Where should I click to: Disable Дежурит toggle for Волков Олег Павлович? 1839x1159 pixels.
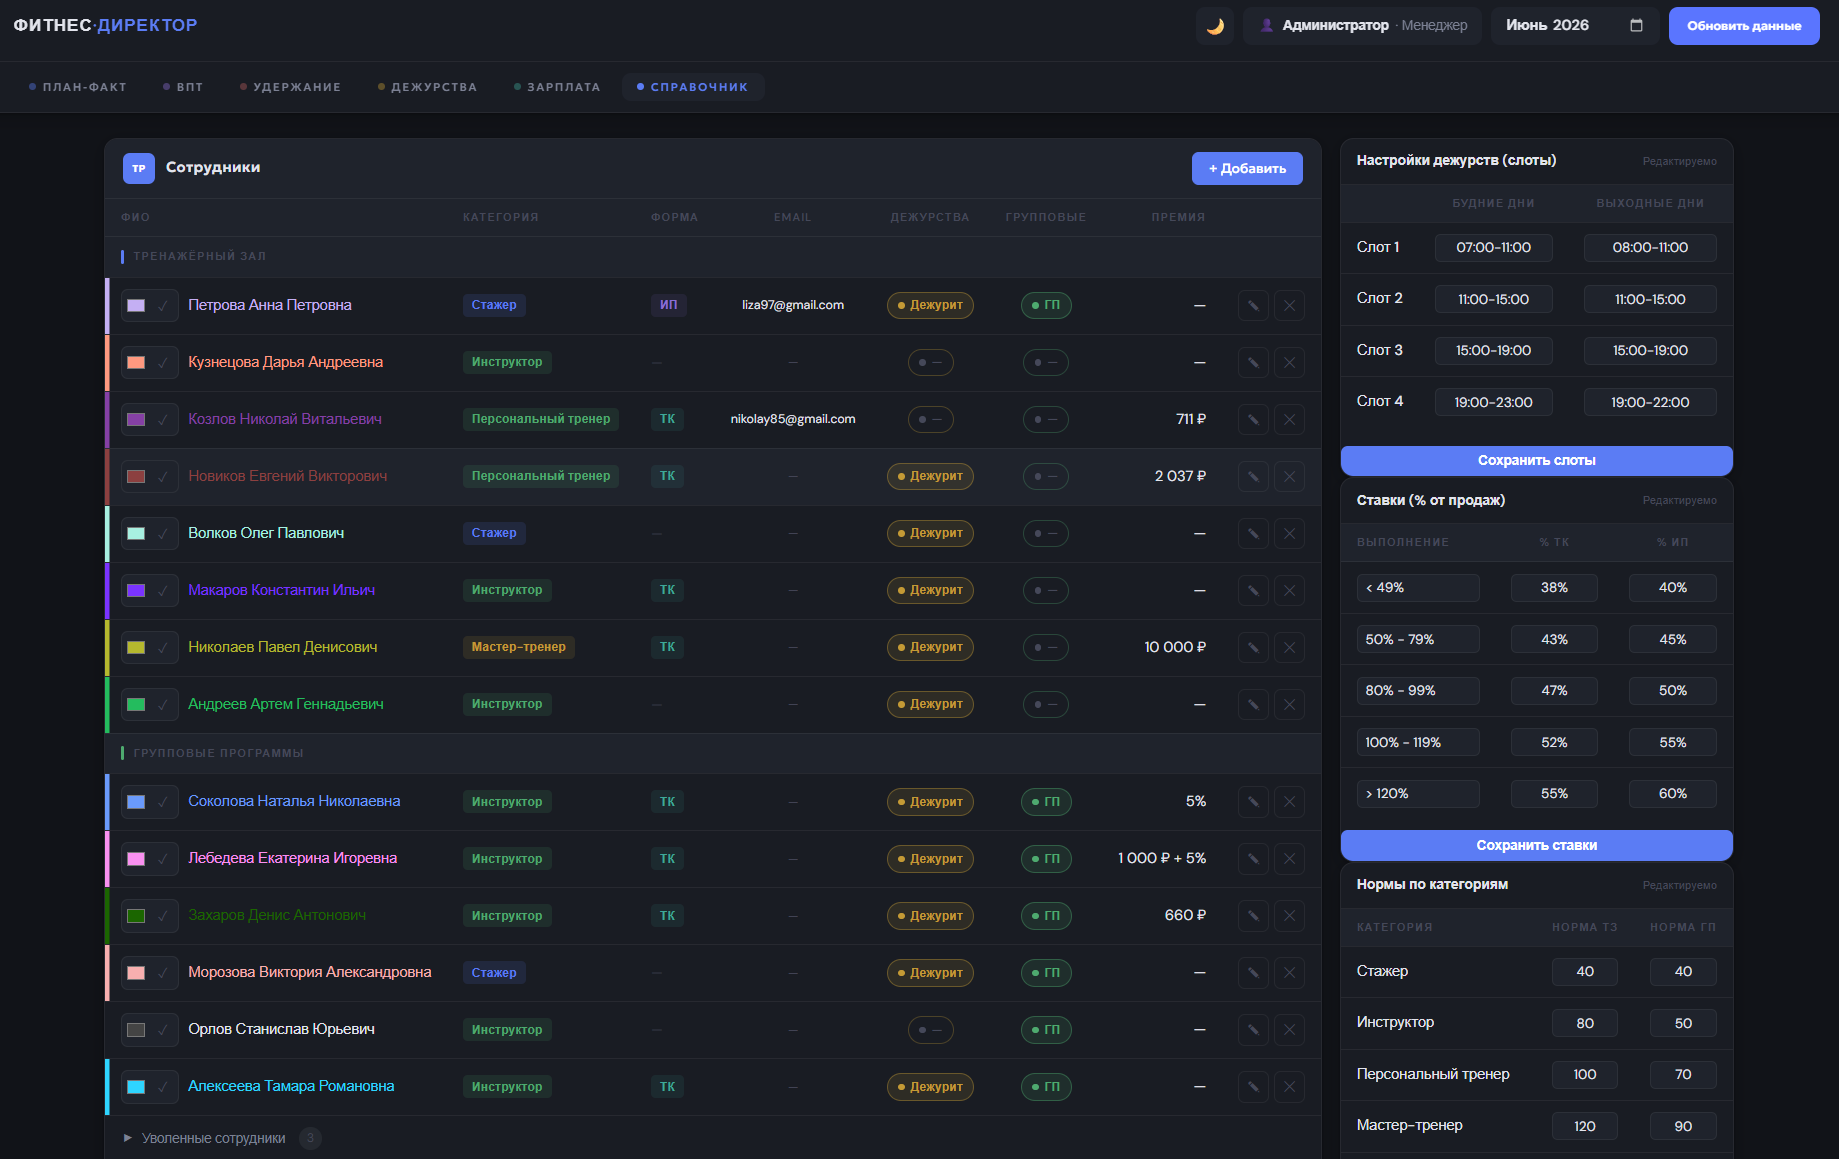coord(930,533)
